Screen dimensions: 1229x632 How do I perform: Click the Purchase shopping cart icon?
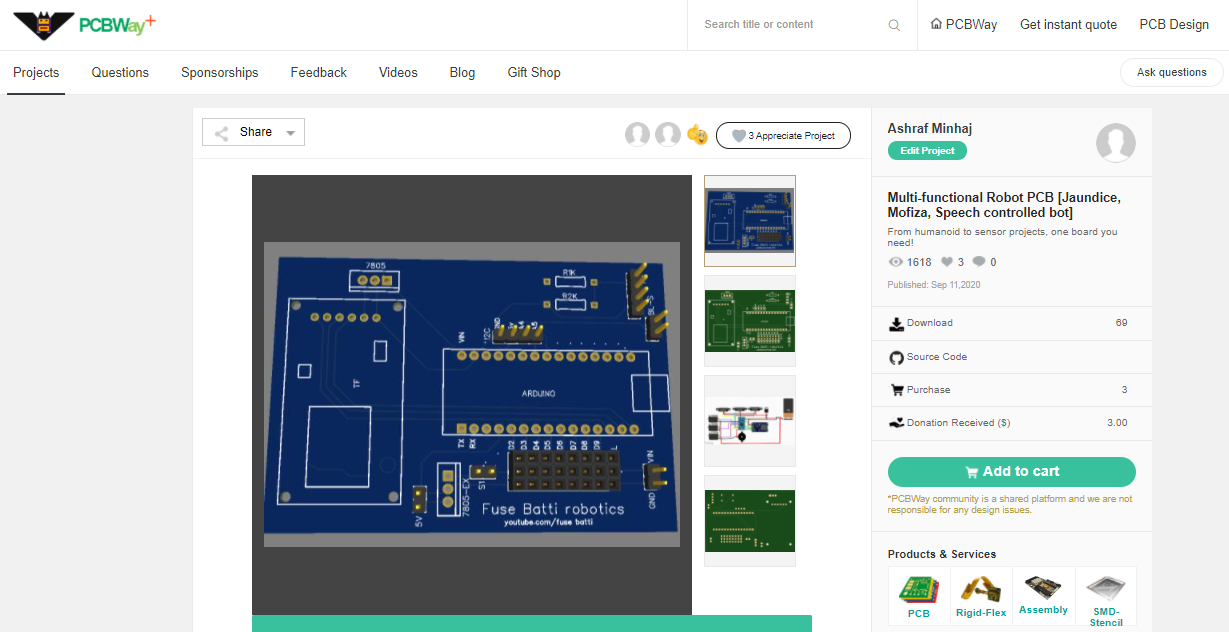tap(896, 389)
